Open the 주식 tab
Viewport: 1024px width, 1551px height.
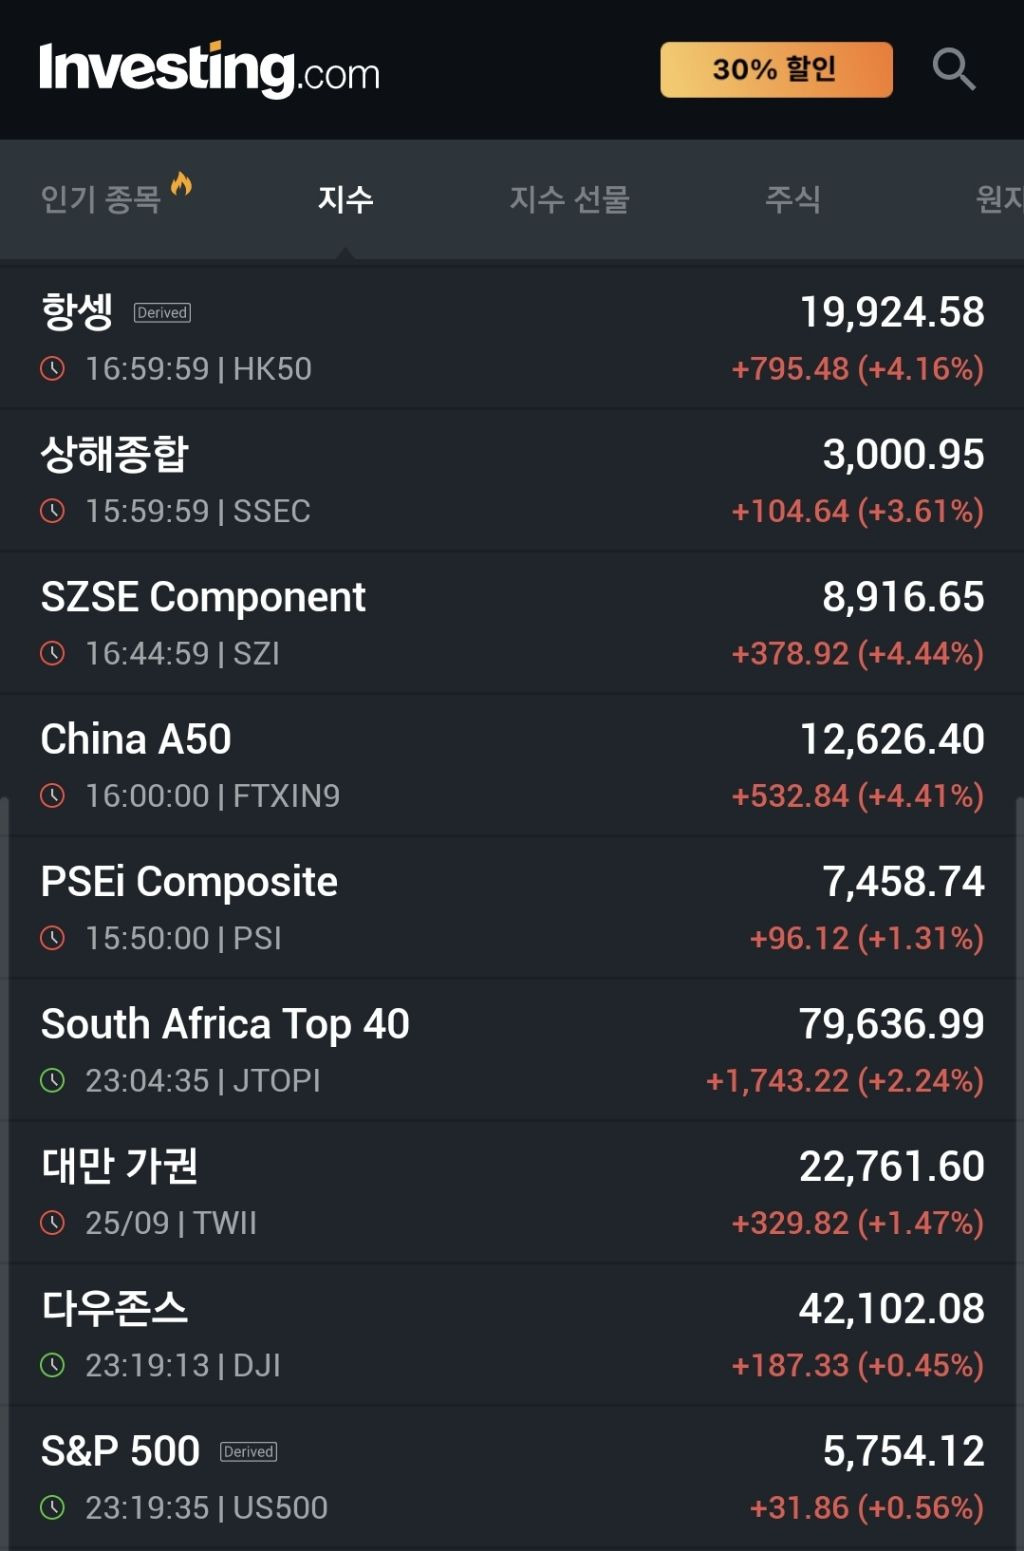click(x=792, y=199)
